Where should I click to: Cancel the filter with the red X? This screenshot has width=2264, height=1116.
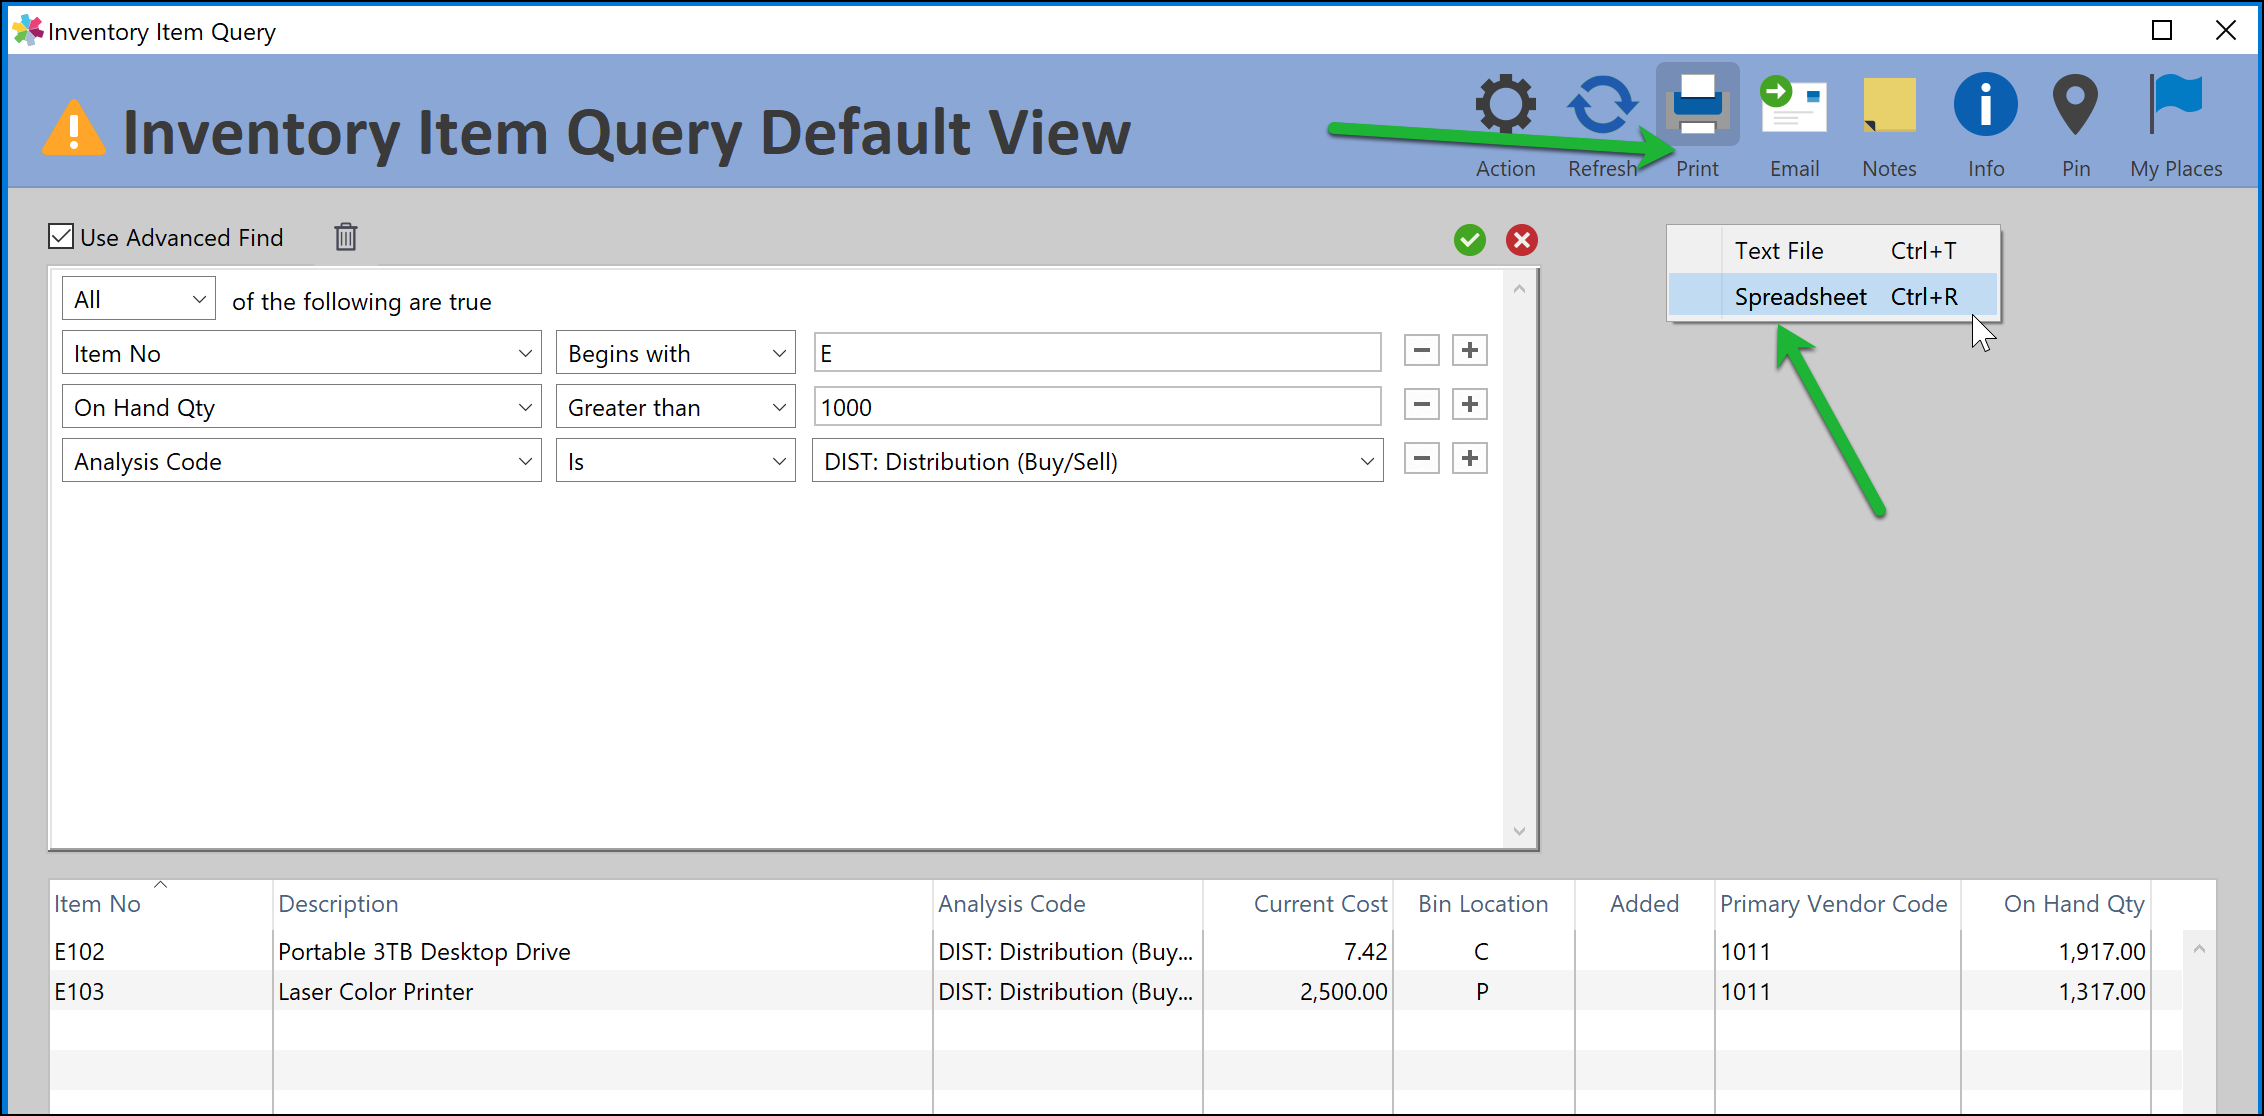click(1521, 240)
